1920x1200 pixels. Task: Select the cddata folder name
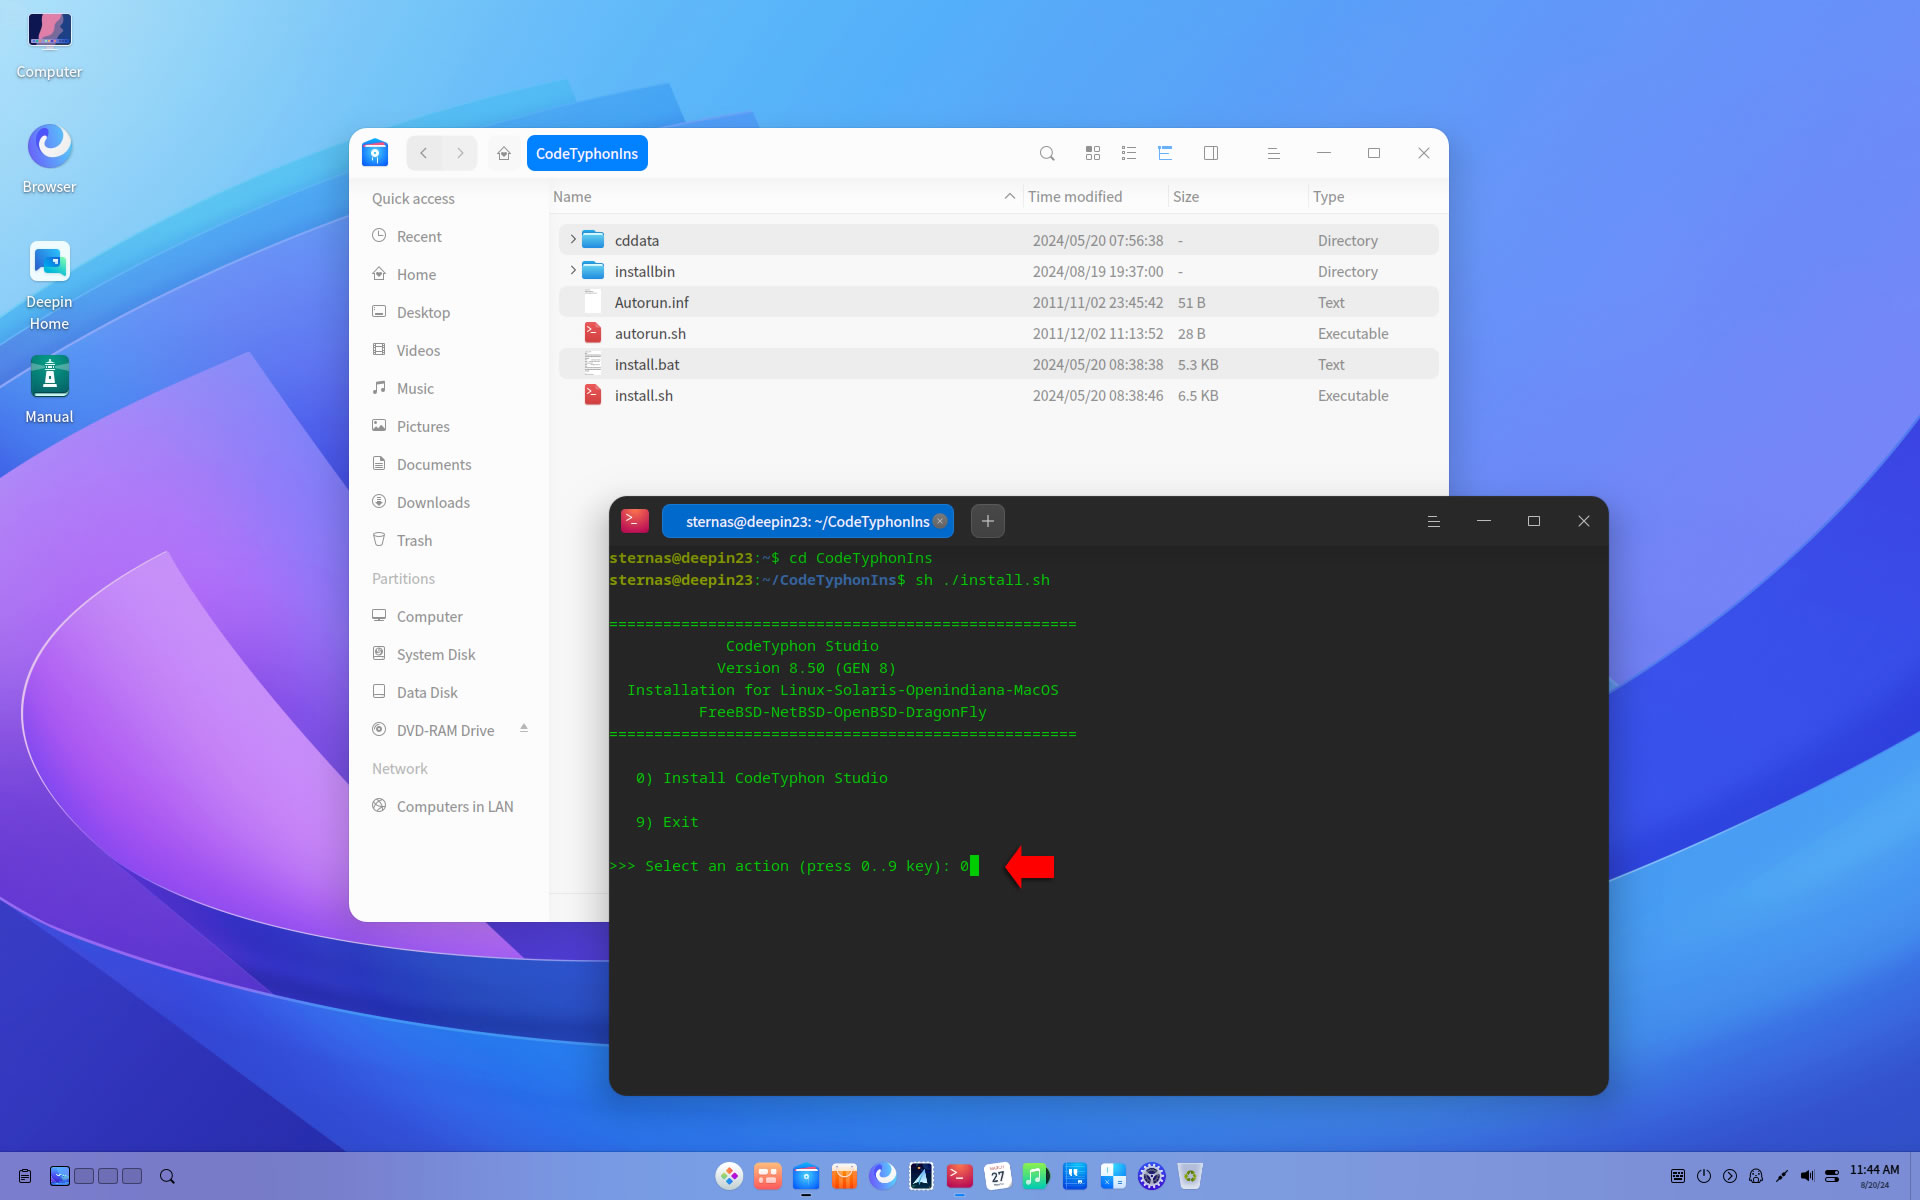(637, 240)
